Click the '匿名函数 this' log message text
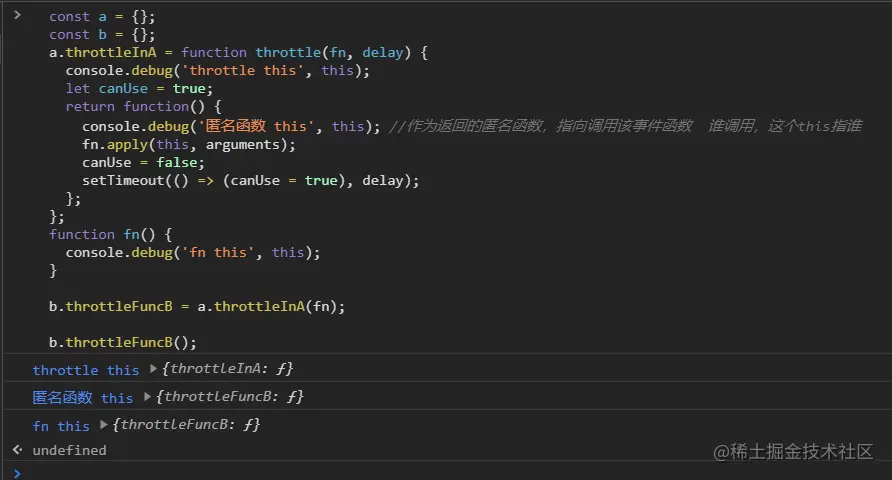This screenshot has width=892, height=480. pos(82,398)
